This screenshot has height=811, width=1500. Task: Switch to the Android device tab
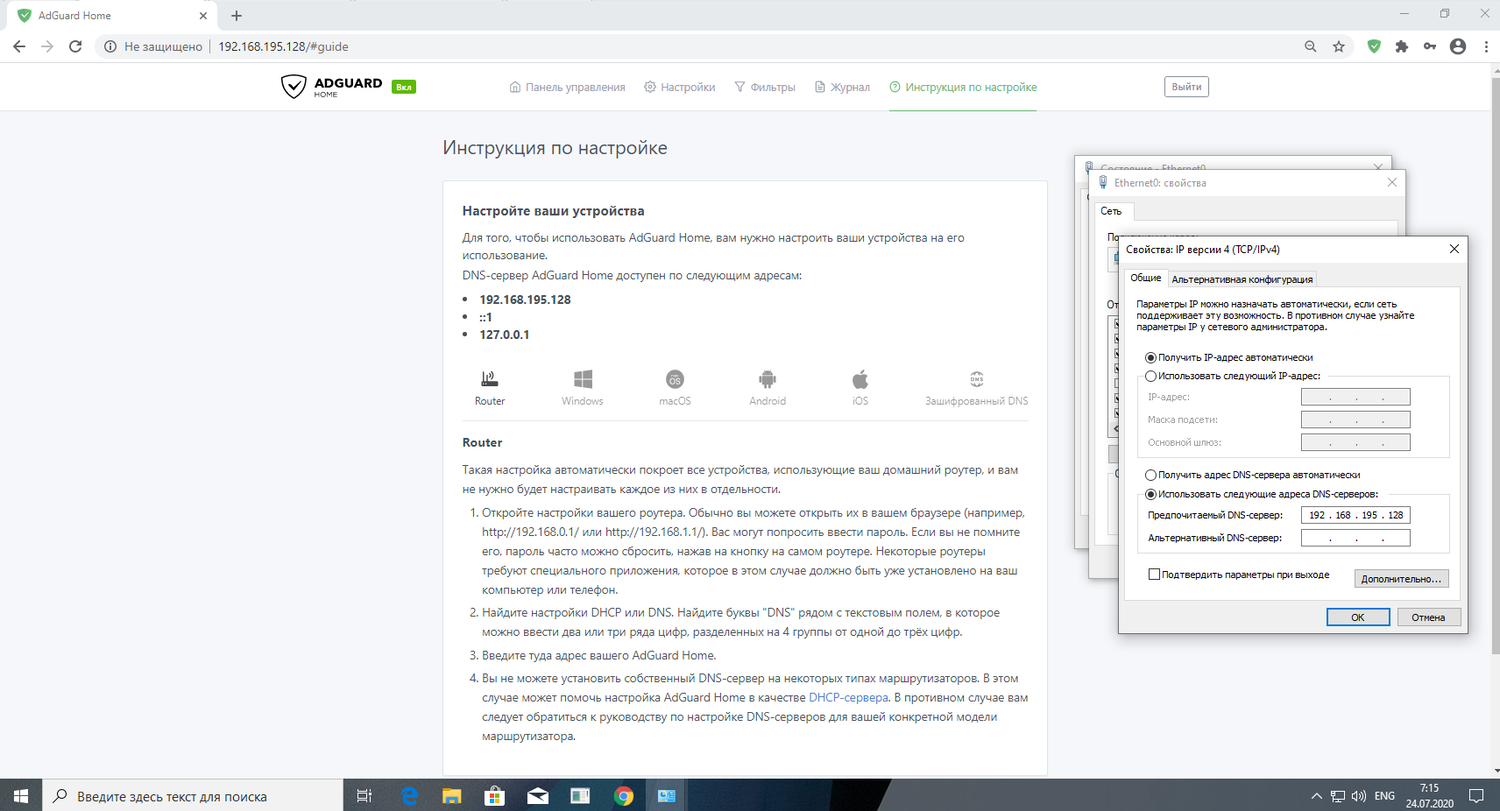click(768, 389)
